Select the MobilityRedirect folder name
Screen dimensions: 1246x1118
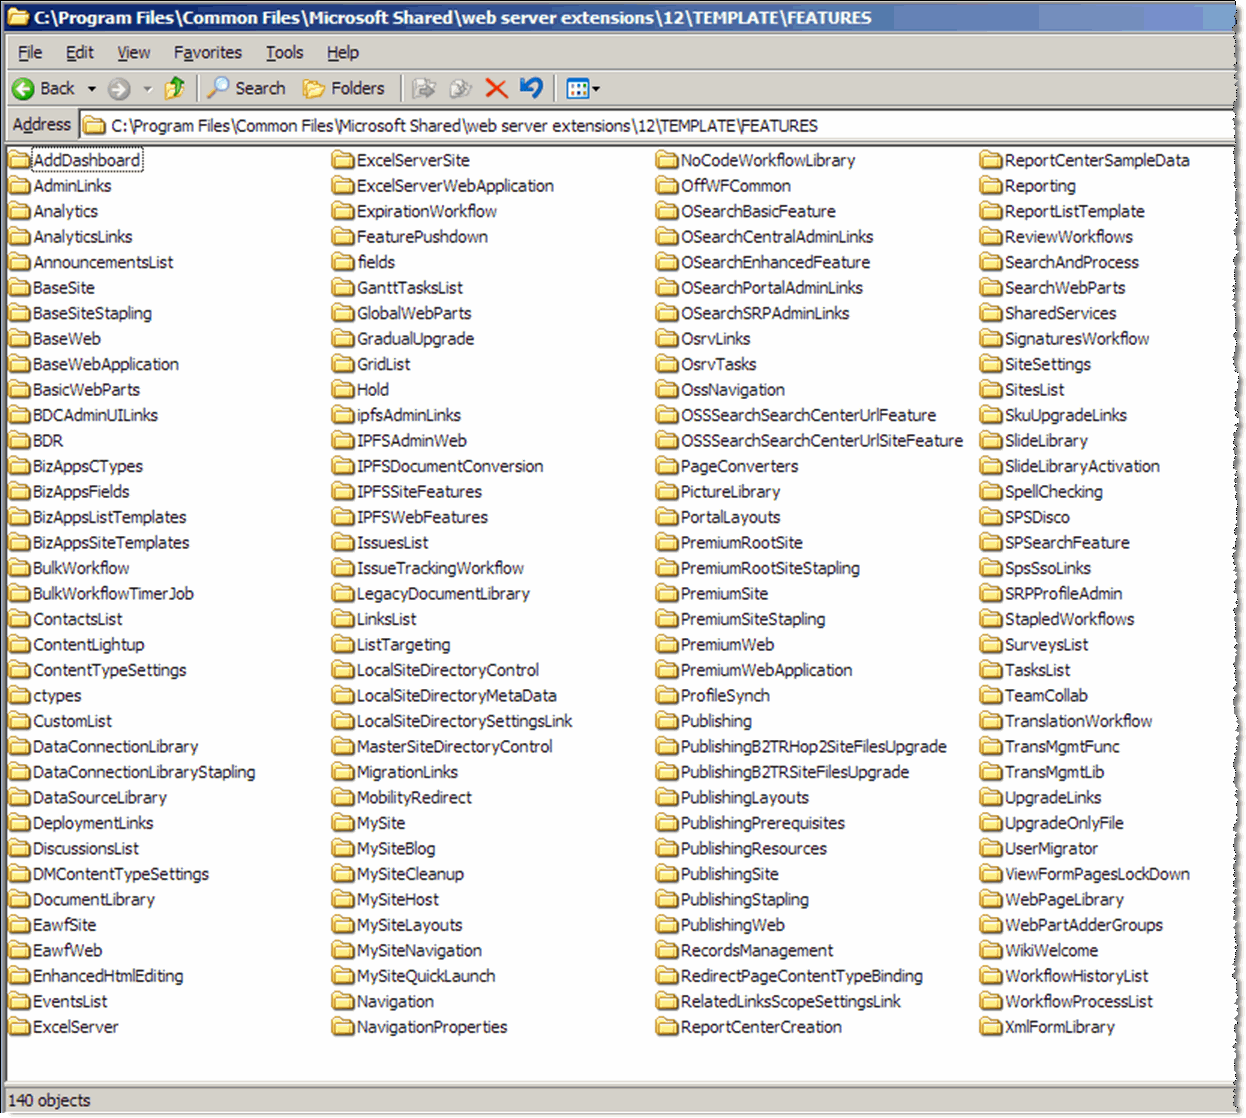coord(414,798)
